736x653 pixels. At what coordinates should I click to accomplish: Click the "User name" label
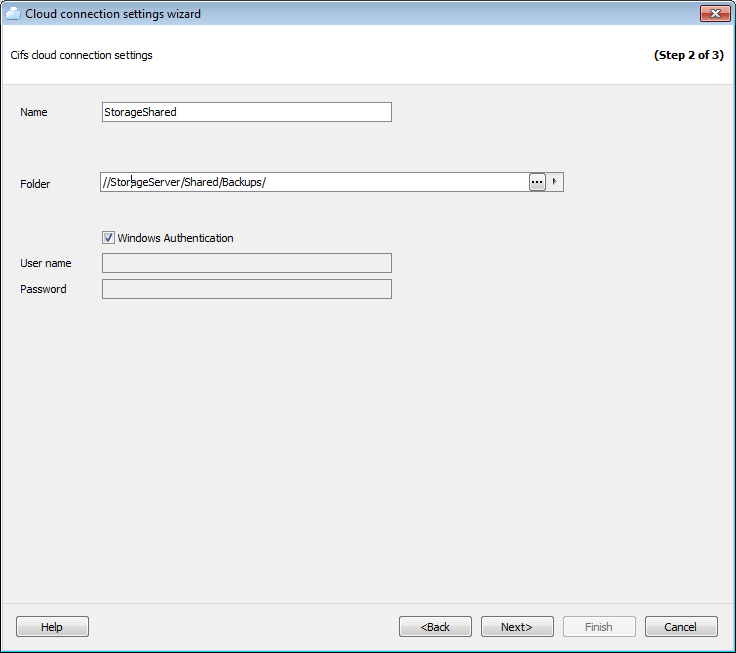click(x=46, y=263)
